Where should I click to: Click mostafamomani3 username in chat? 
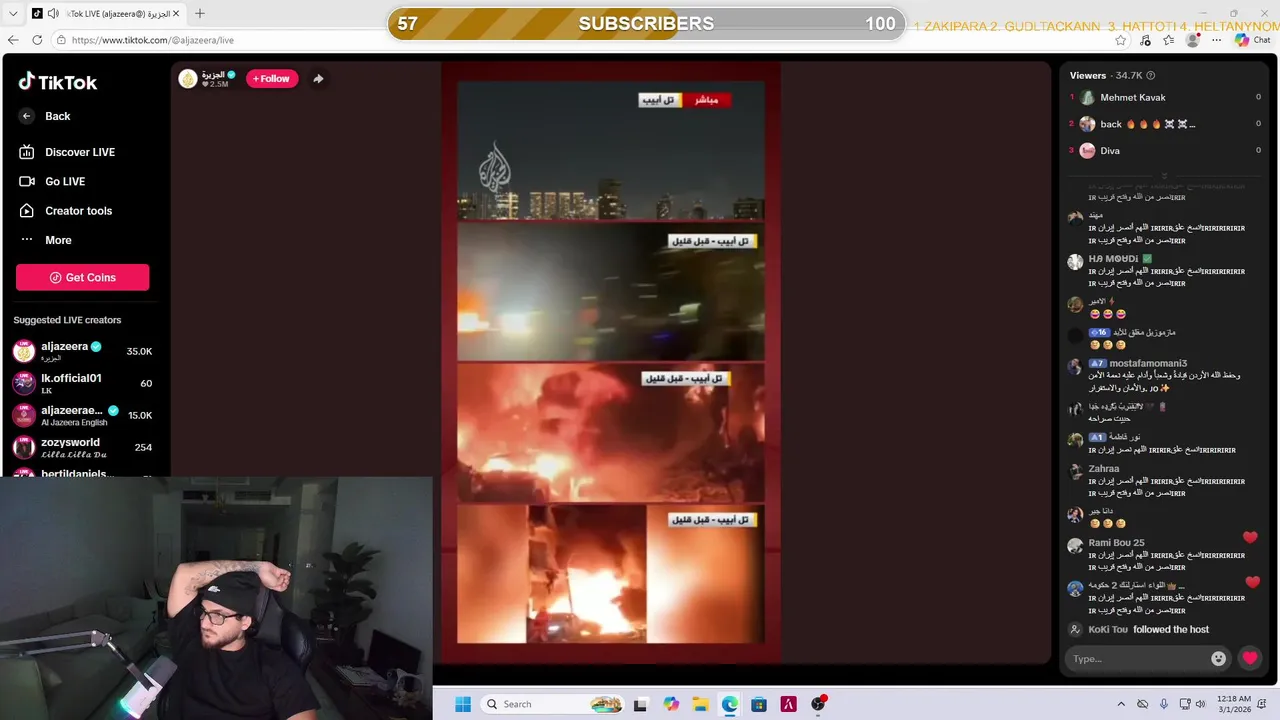[1148, 363]
